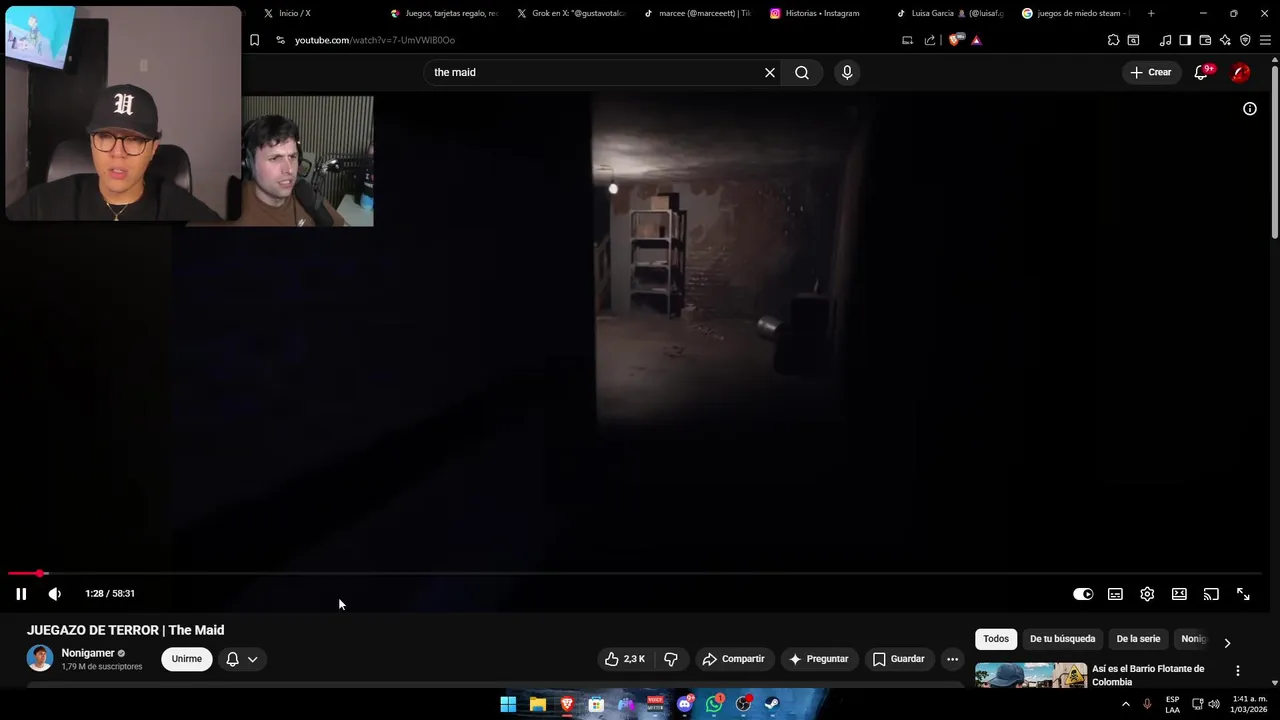This screenshot has height=720, width=1280.
Task: Open site settings icon in address bar
Action: (x=280, y=40)
